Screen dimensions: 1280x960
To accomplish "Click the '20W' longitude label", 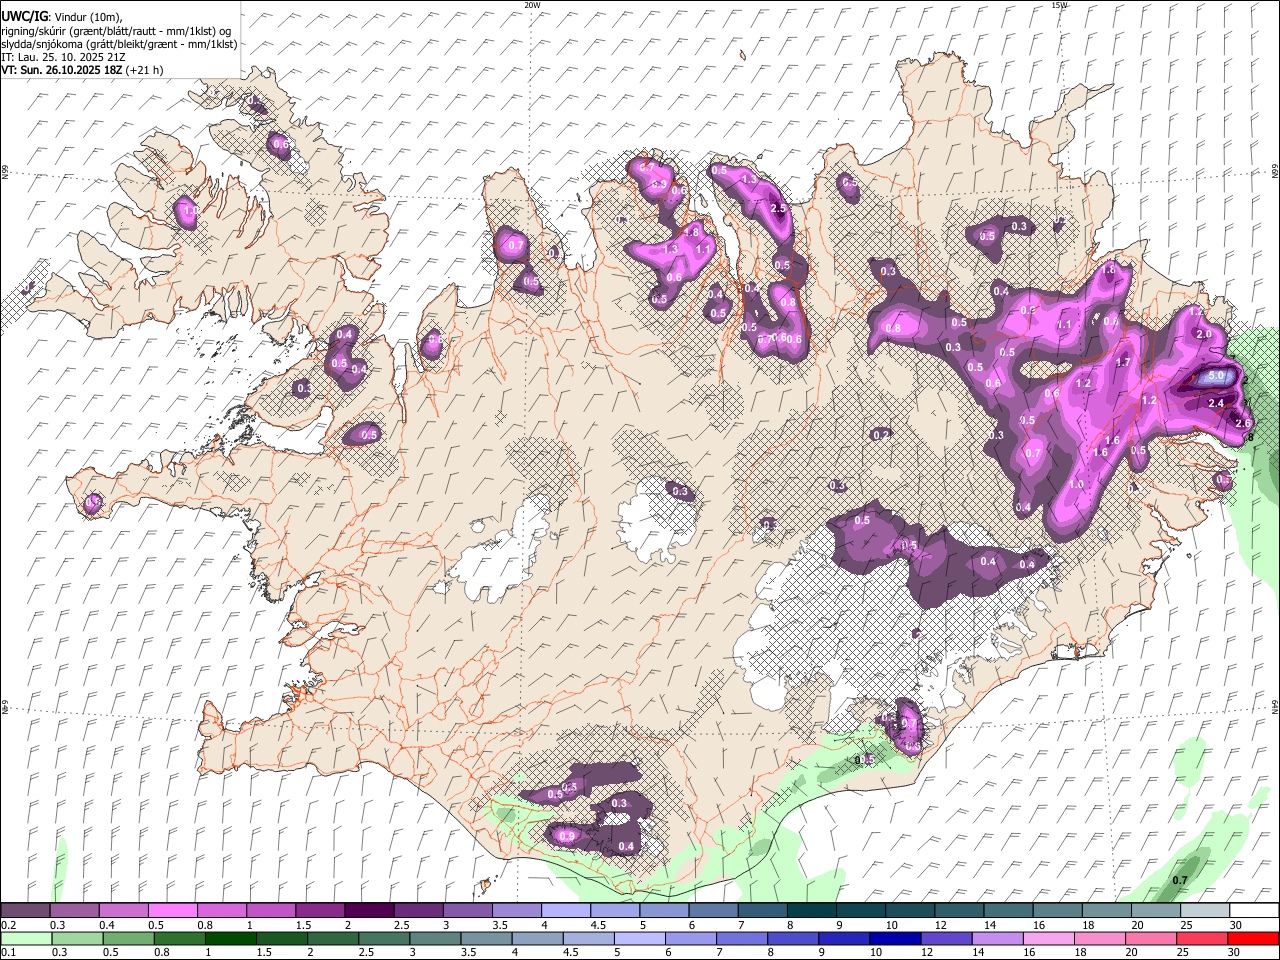I will 532,5.
